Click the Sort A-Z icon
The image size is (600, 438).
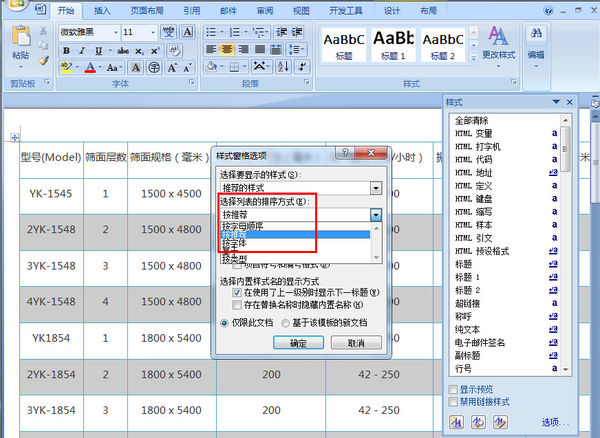[x=284, y=67]
